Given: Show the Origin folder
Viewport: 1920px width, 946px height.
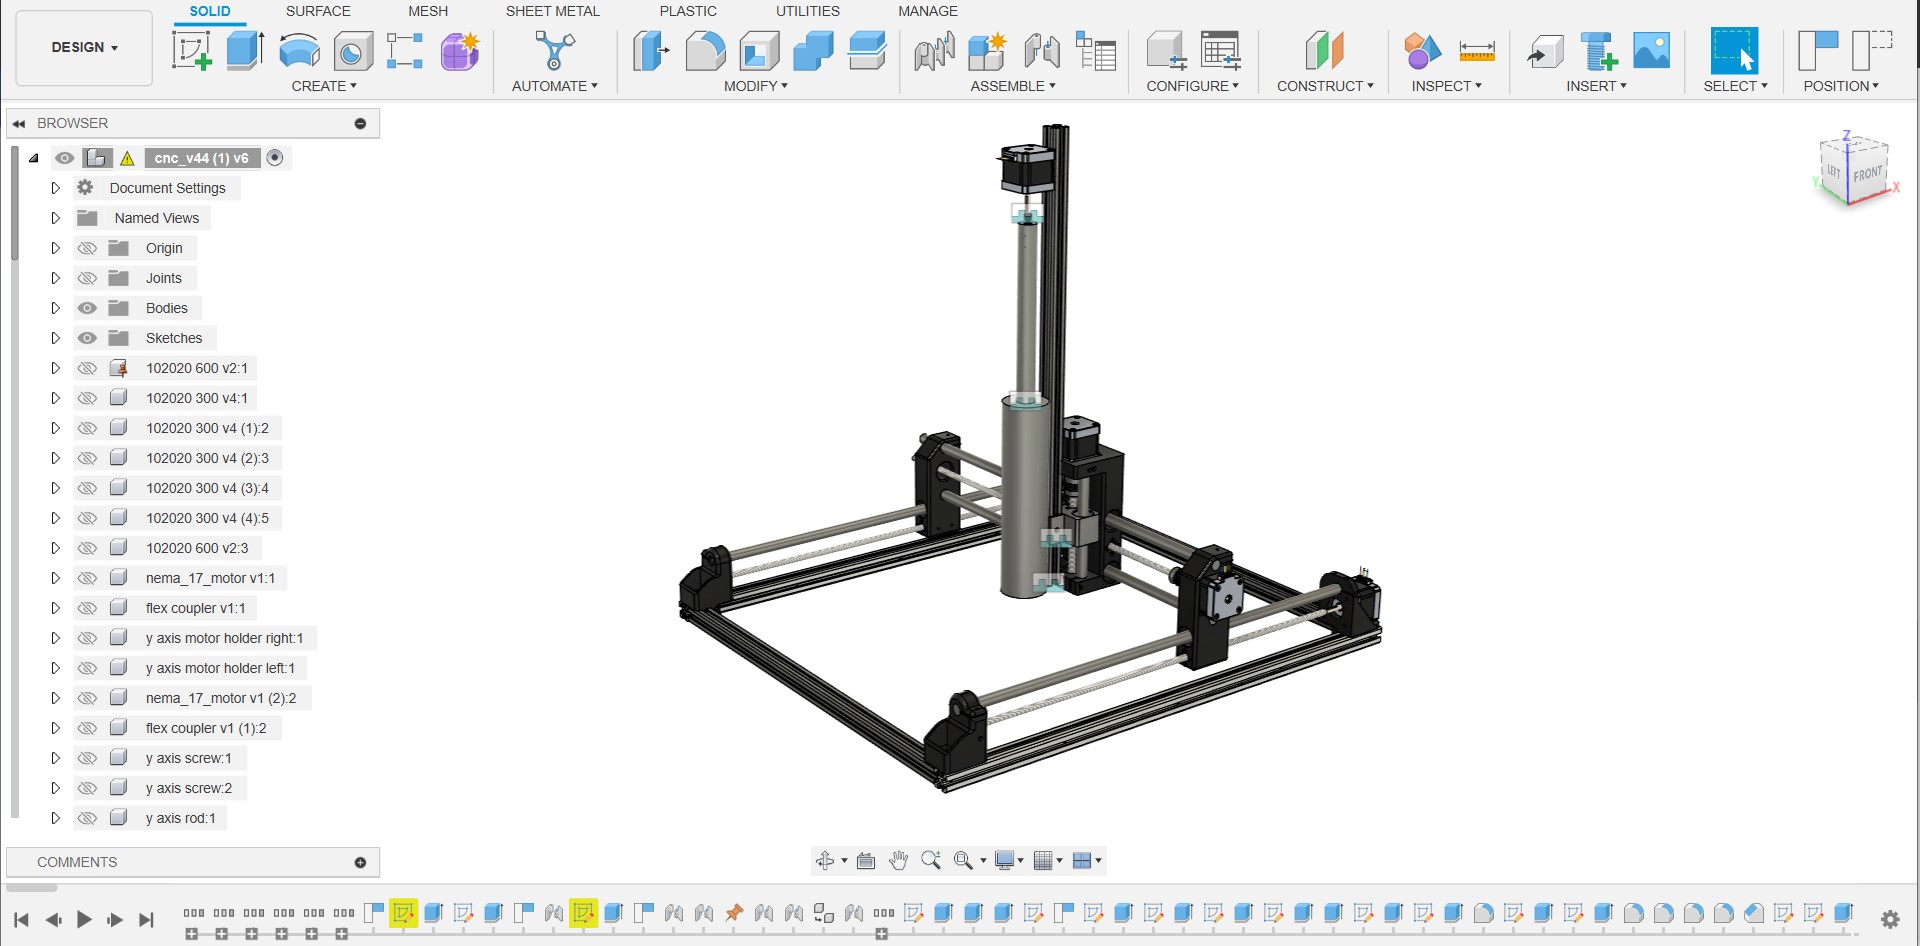Looking at the screenshot, I should (x=88, y=248).
